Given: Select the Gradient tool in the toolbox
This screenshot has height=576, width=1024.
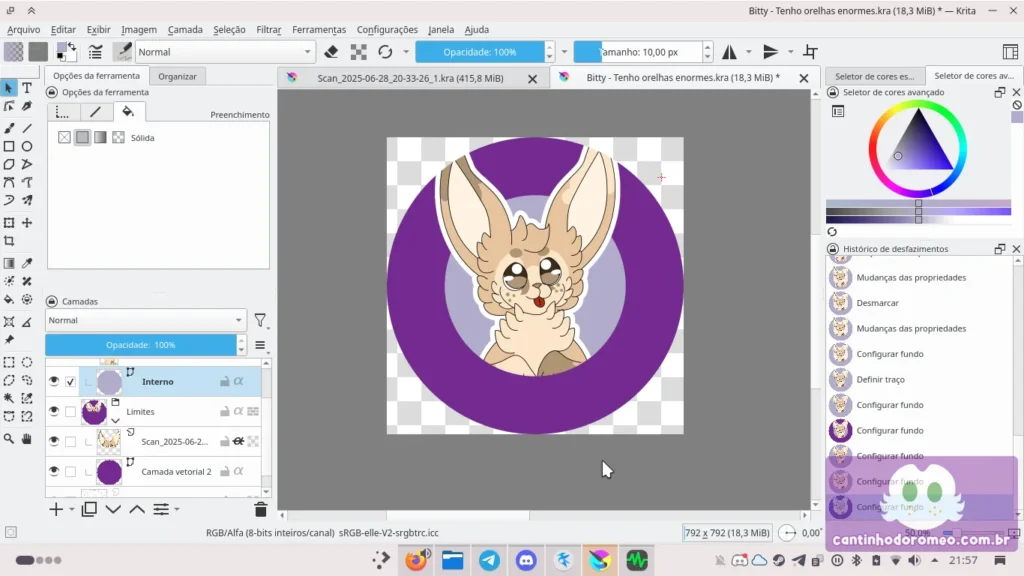Looking at the screenshot, I should tap(9, 263).
